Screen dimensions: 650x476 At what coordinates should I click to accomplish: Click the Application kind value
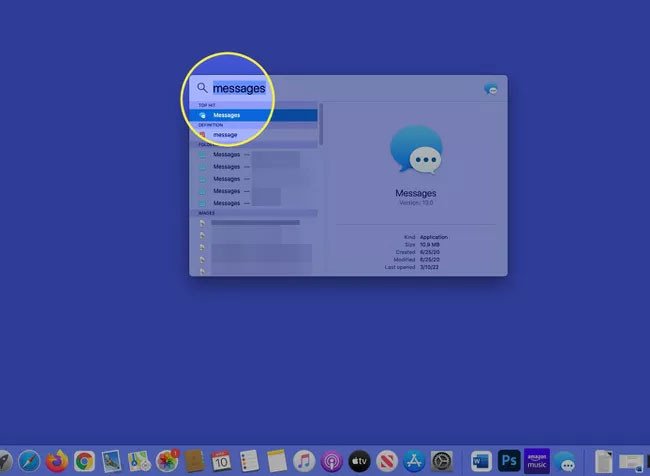[x=434, y=237]
